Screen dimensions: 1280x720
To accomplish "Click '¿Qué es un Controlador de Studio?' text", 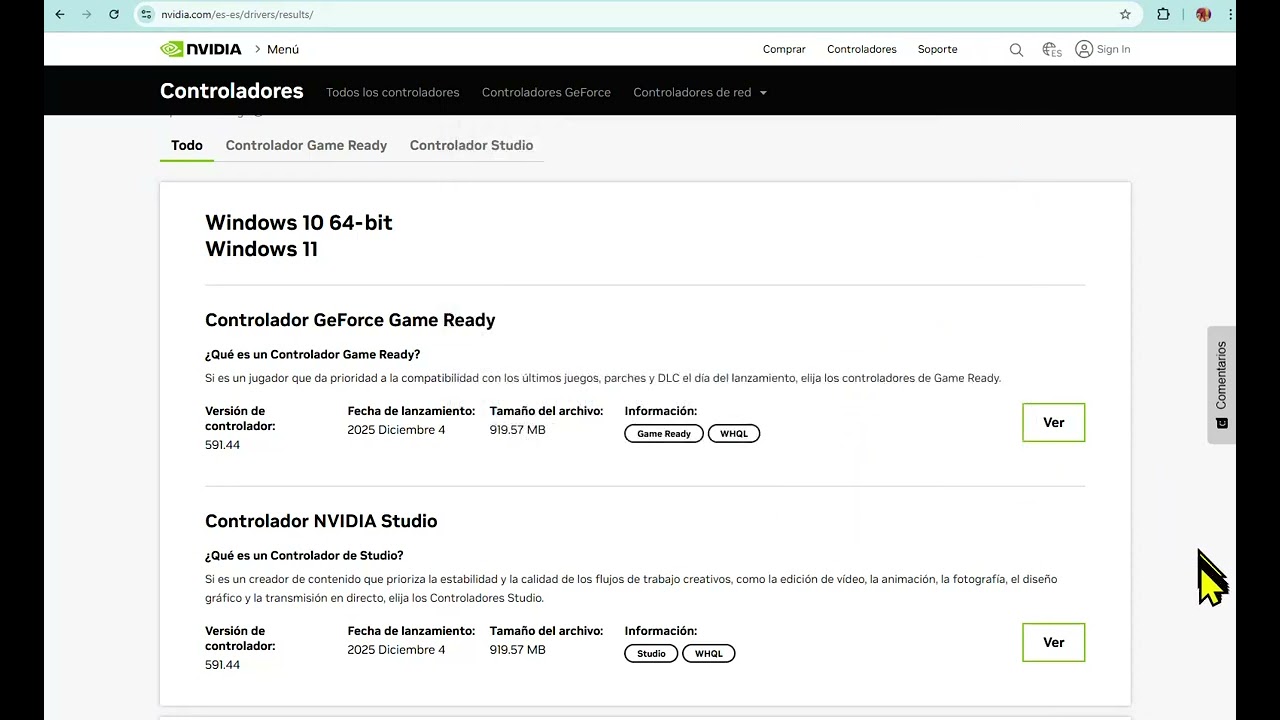I will [x=304, y=555].
